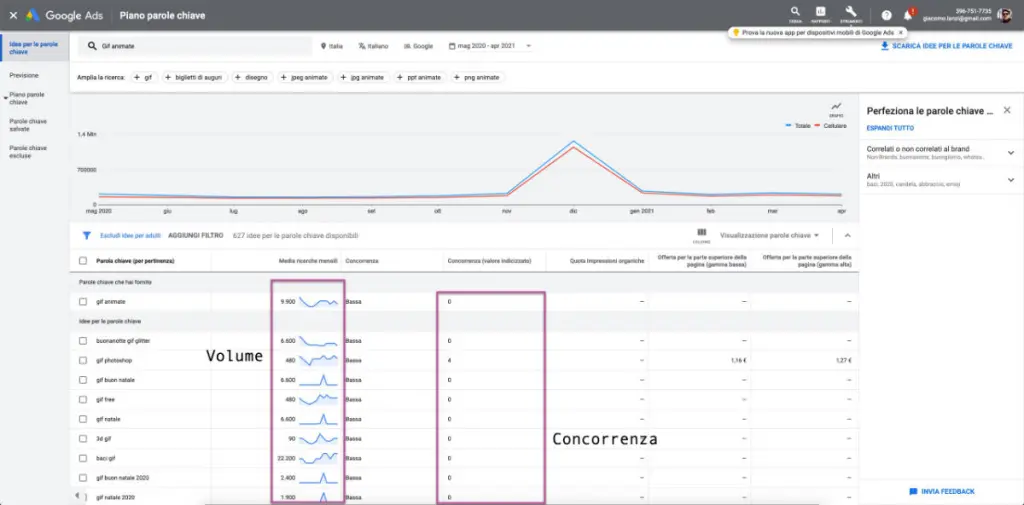Add 'gif' to broaden search
1024x505 pixels.
pyautogui.click(x=143, y=77)
